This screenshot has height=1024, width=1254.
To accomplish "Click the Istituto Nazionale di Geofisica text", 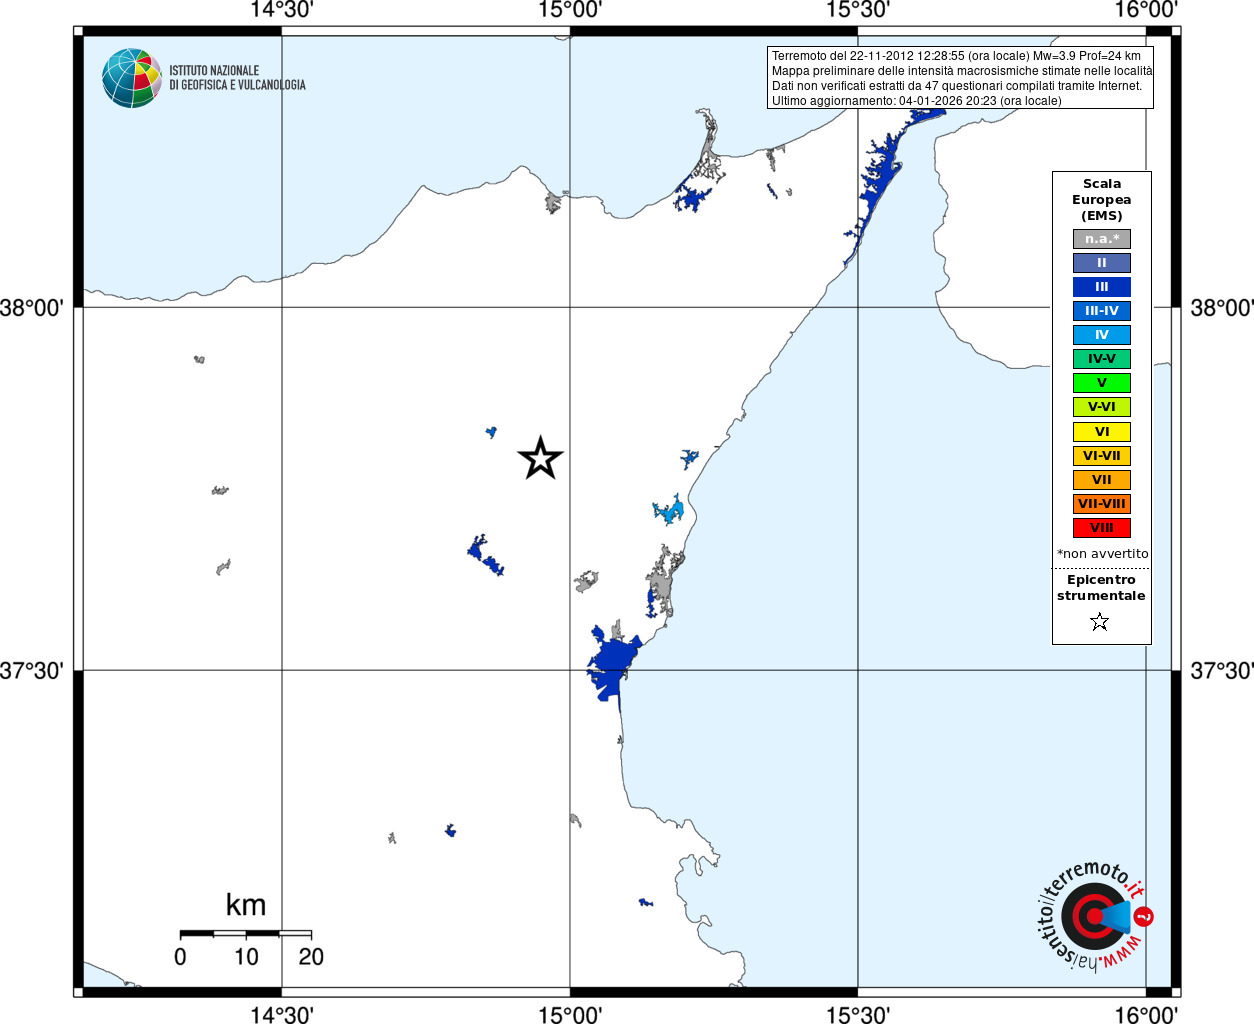I will pos(237,78).
